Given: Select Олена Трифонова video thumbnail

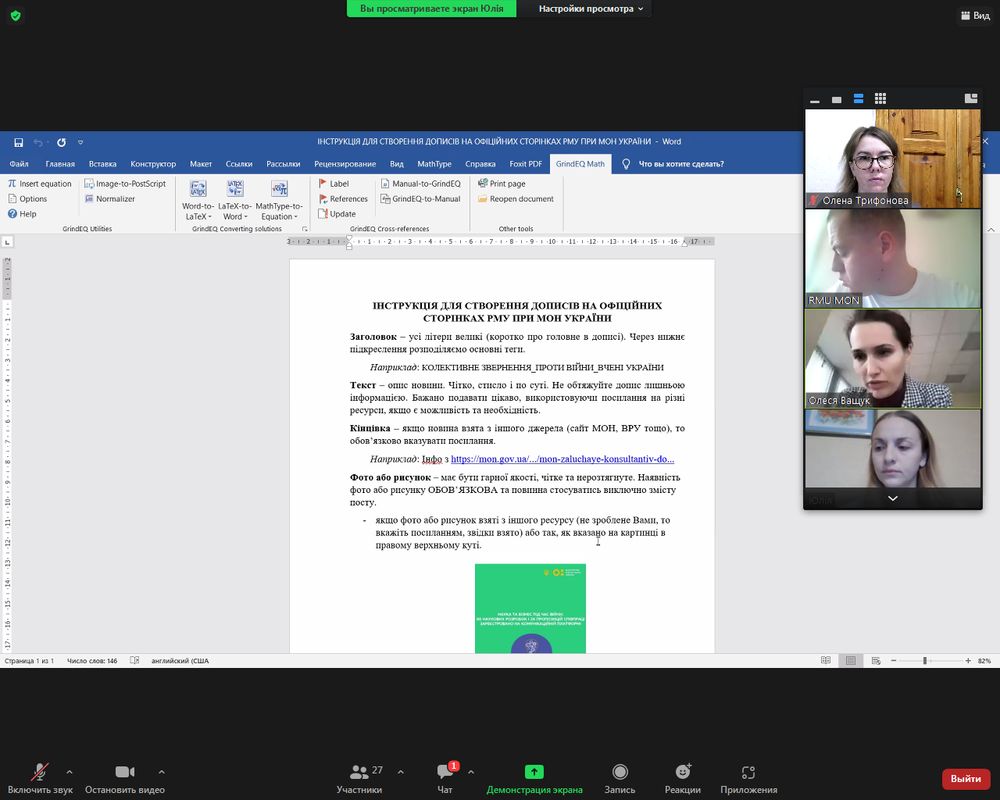Looking at the screenshot, I should click(892, 158).
